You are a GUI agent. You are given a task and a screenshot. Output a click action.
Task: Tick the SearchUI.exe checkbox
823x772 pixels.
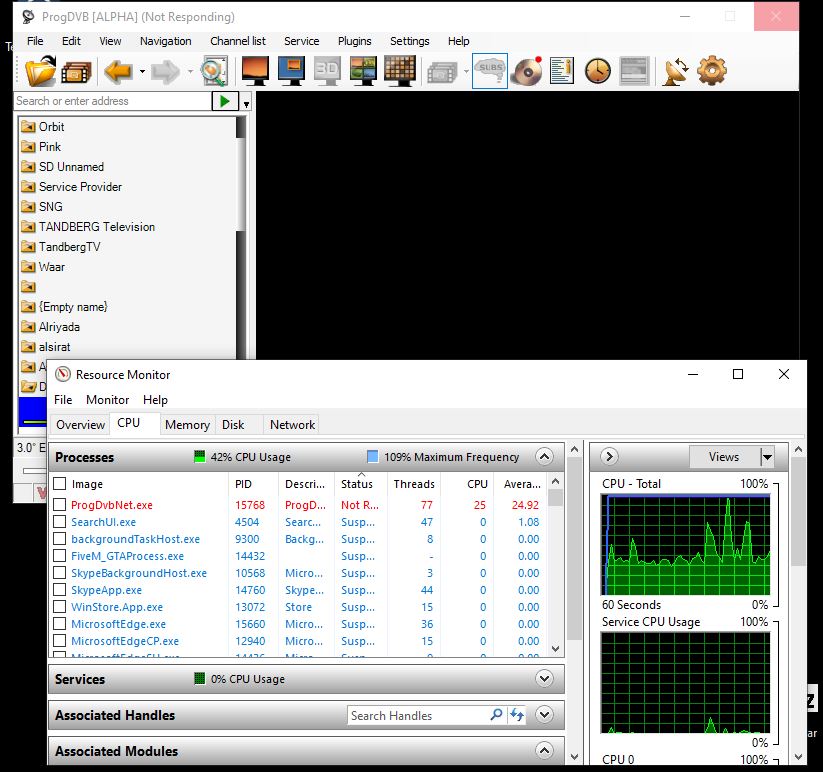(60, 522)
